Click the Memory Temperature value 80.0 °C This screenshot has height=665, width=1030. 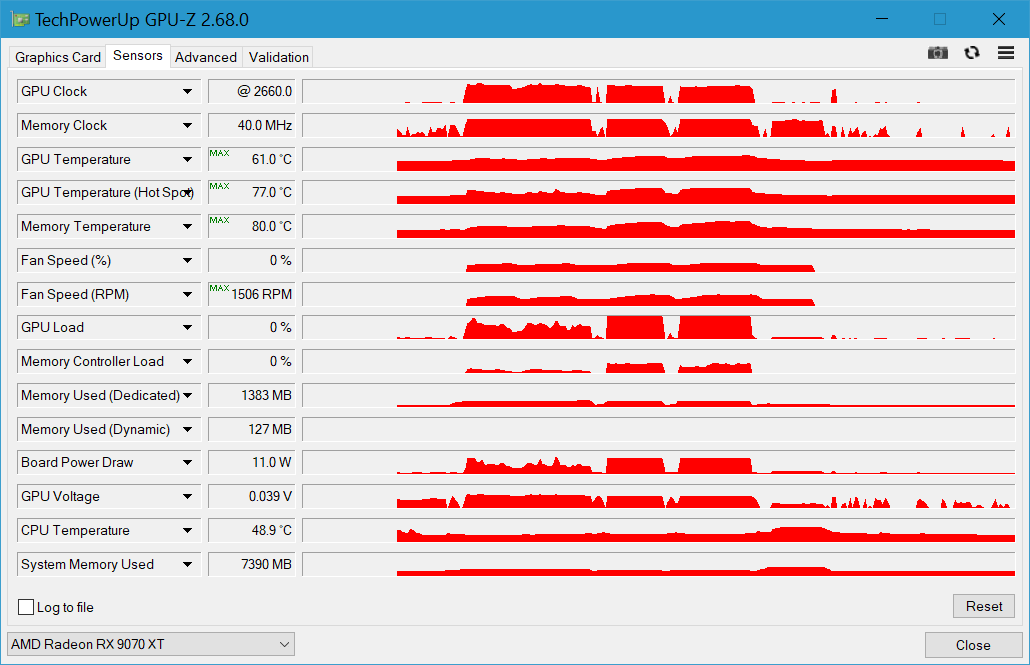click(252, 227)
